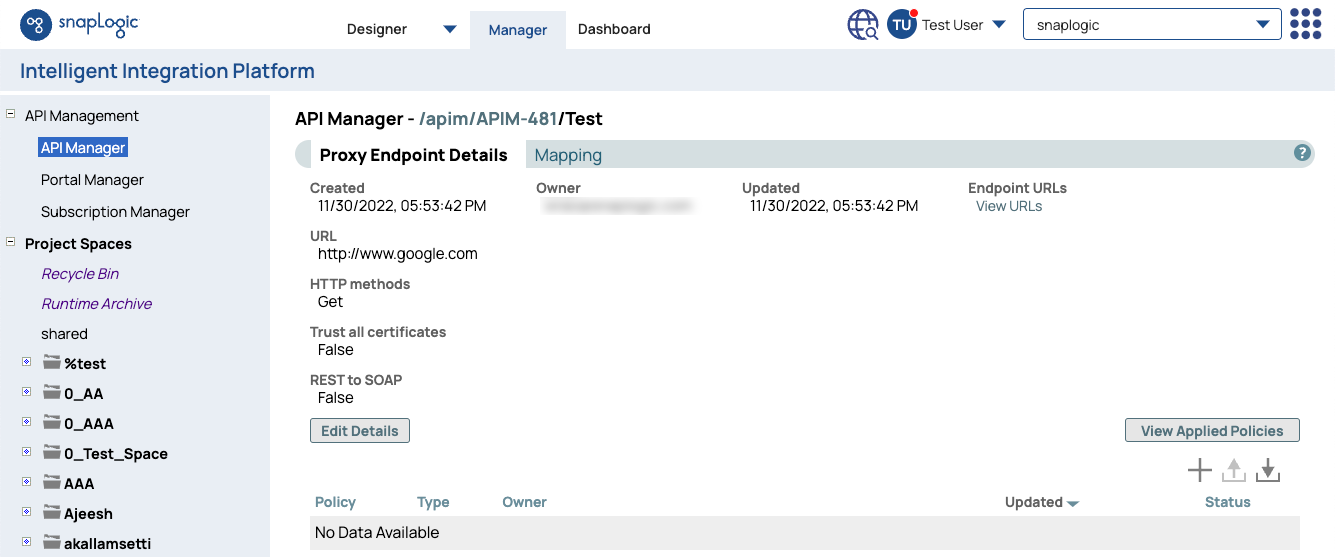Image resolution: width=1335 pixels, height=557 pixels.
Task: Switch to the Manager tab
Action: (x=517, y=30)
